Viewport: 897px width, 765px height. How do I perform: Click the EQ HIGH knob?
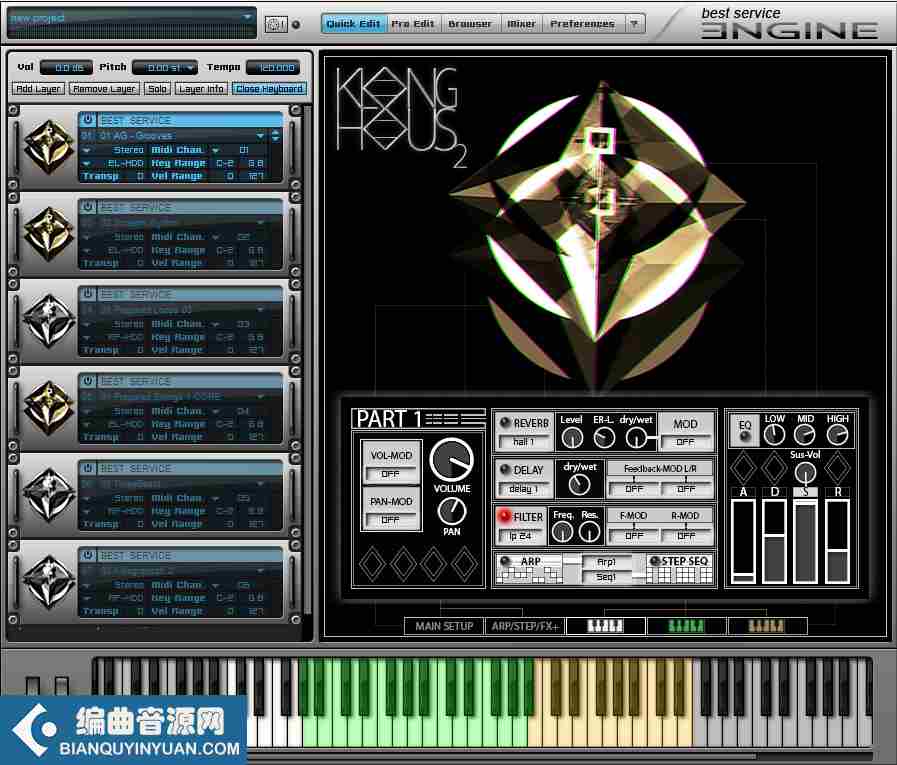pos(837,434)
